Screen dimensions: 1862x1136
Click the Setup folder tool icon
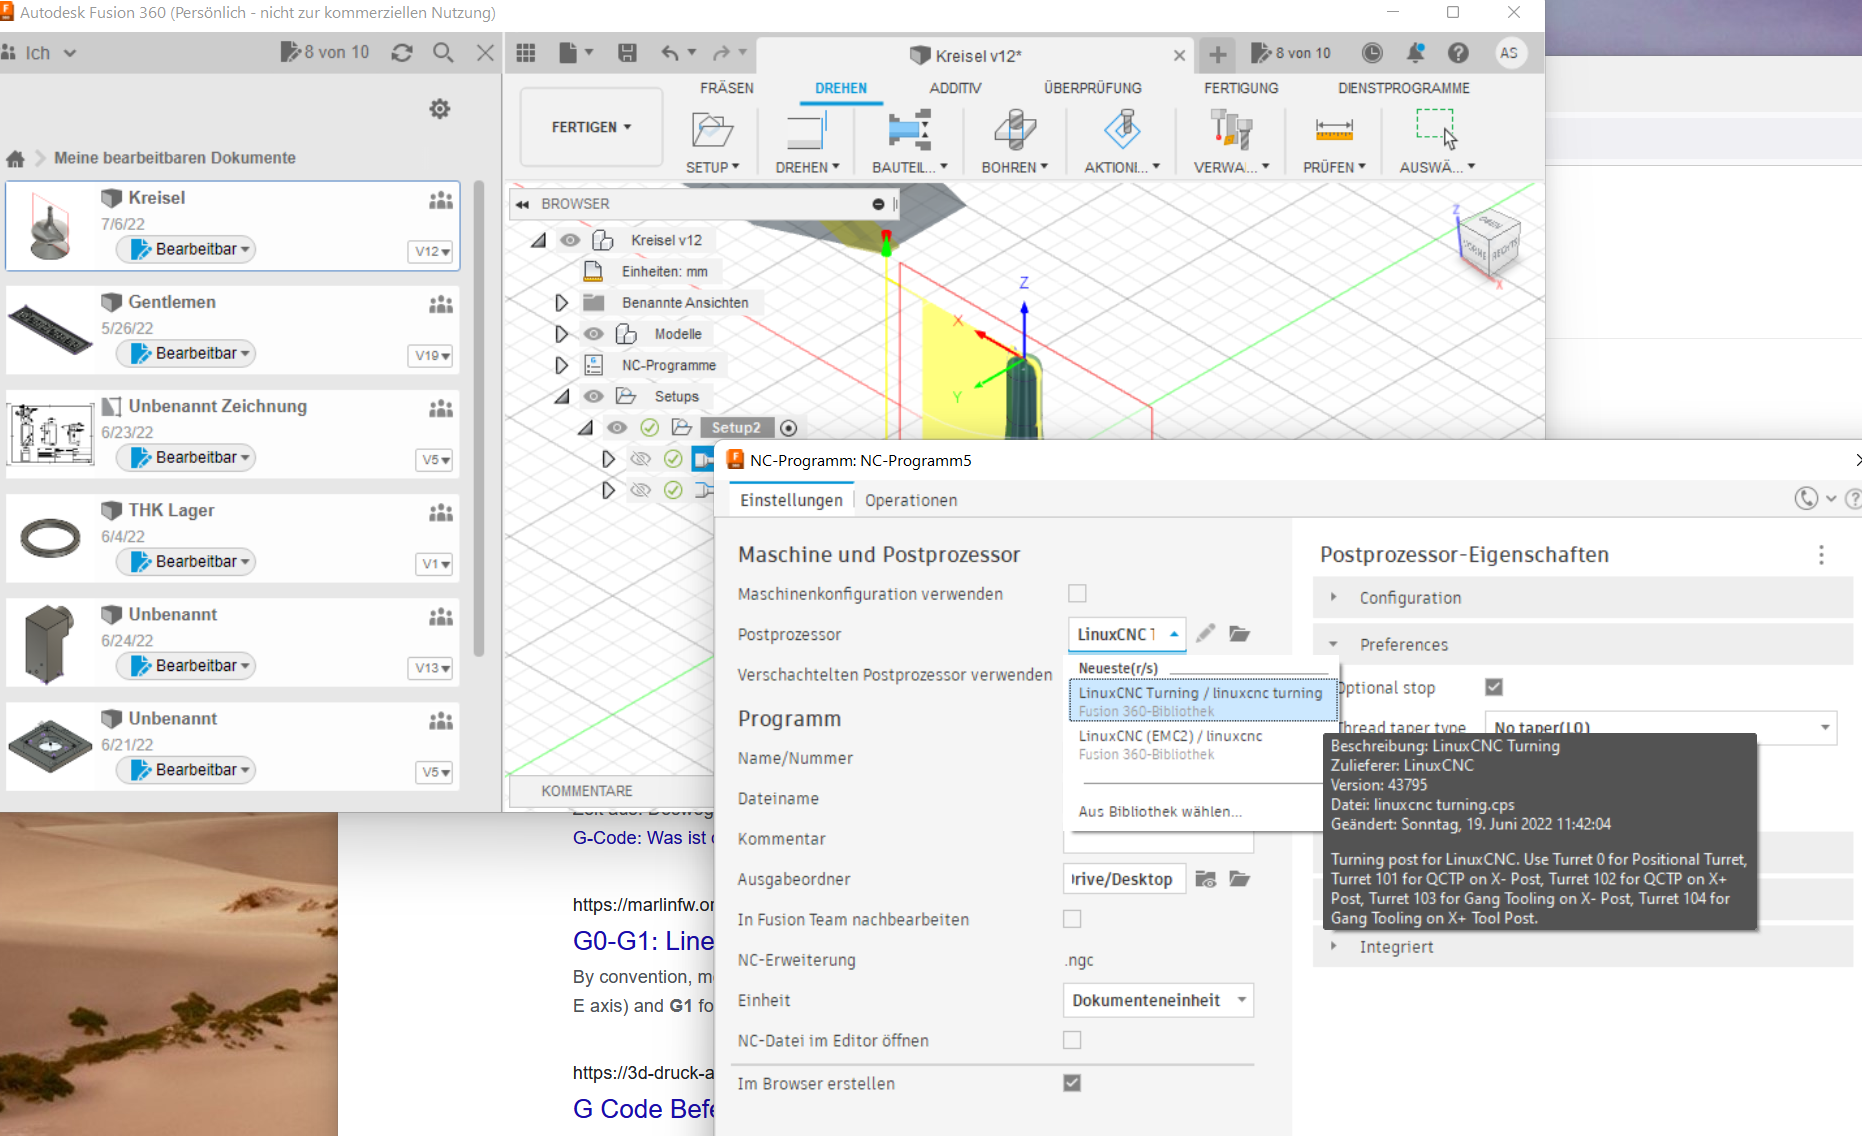point(712,130)
